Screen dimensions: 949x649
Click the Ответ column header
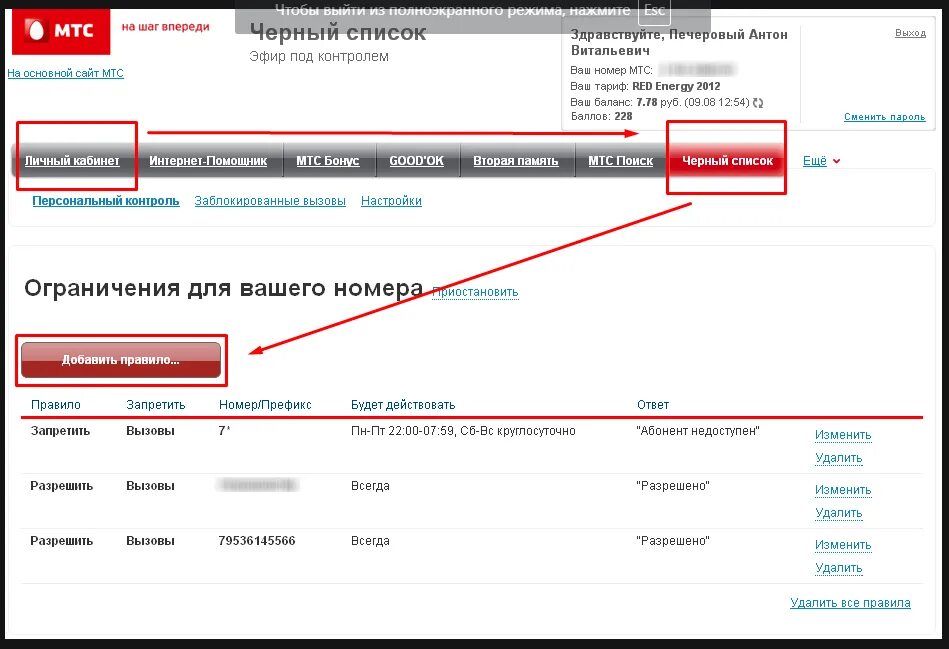[x=653, y=404]
